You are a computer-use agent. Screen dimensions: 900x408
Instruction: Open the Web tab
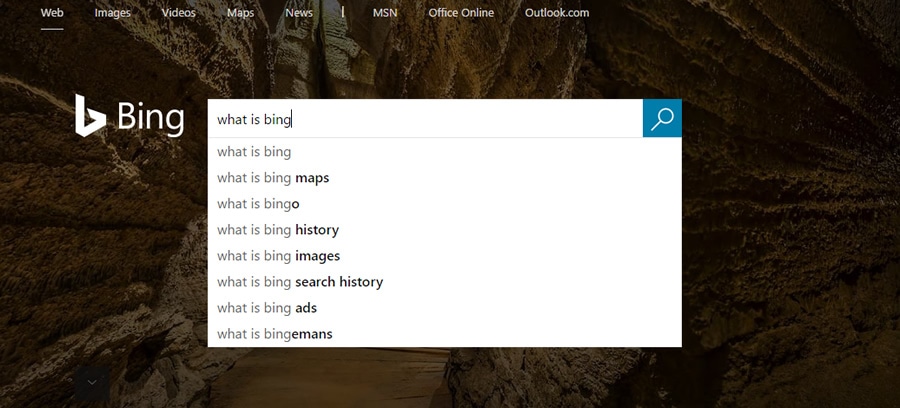(x=52, y=13)
